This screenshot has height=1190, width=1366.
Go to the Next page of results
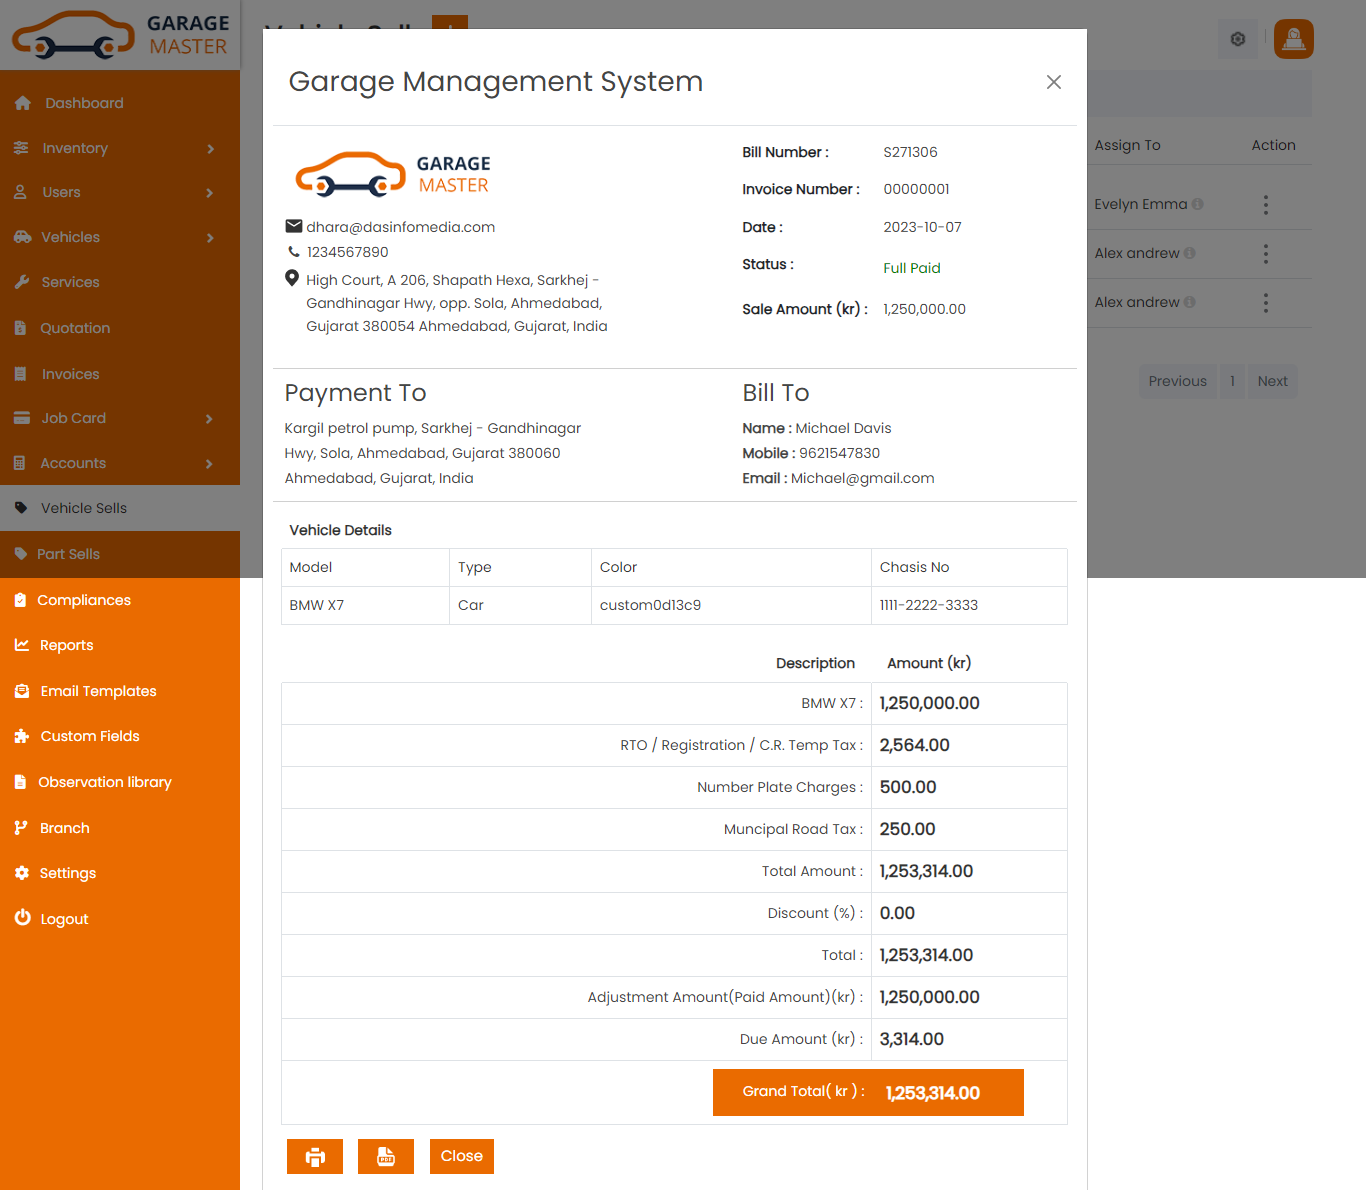[x=1271, y=381]
